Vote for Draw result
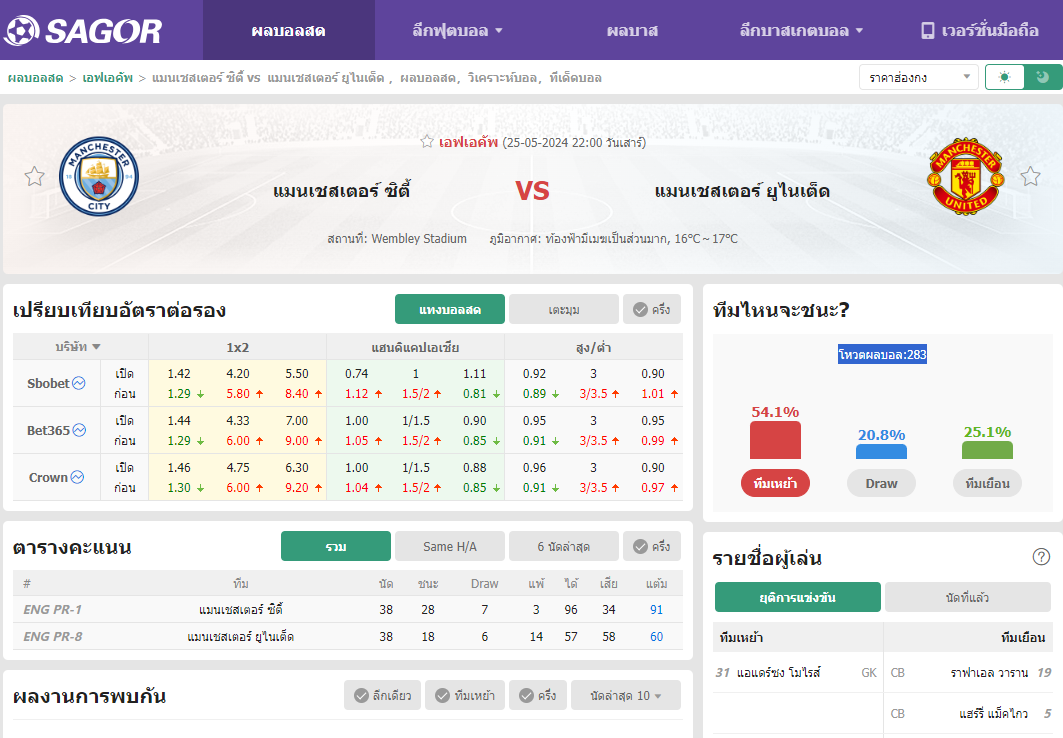Screen dimensions: 1063x738 (881, 483)
